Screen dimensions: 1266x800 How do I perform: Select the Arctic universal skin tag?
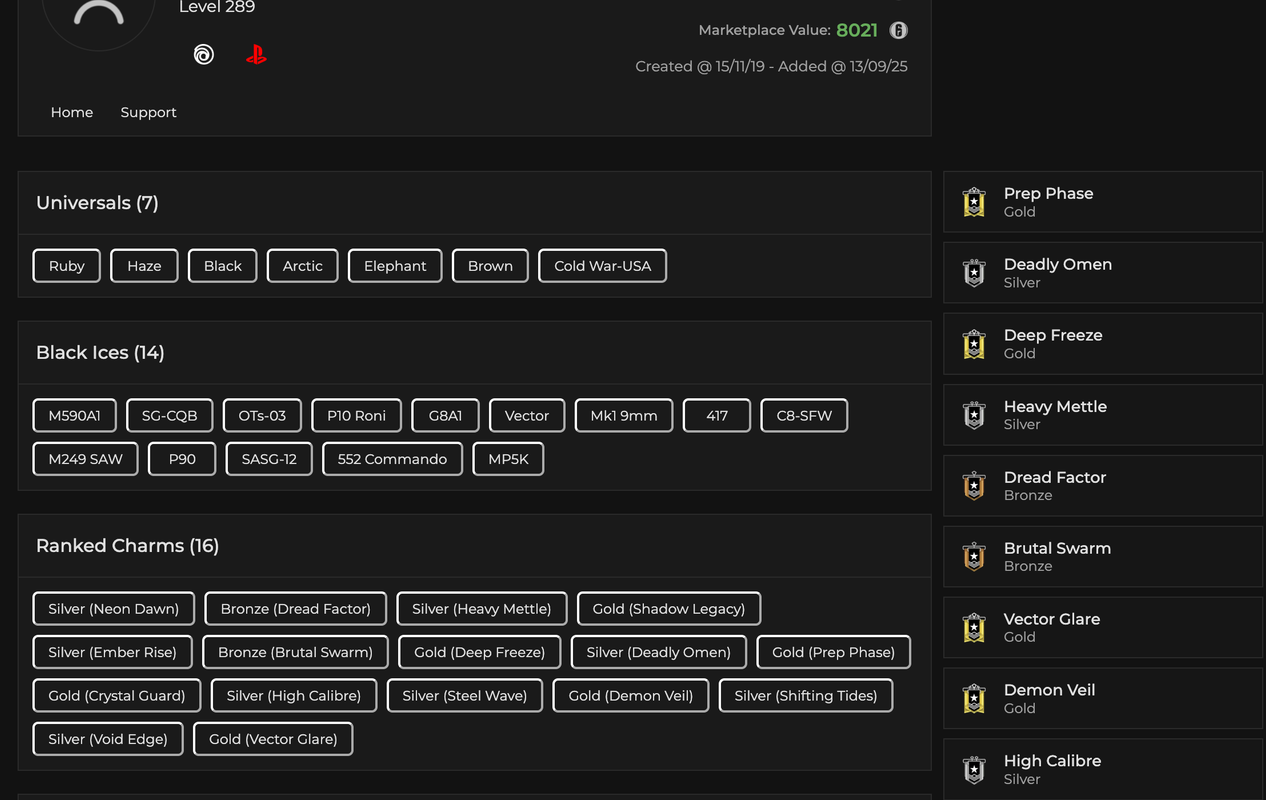pos(303,266)
